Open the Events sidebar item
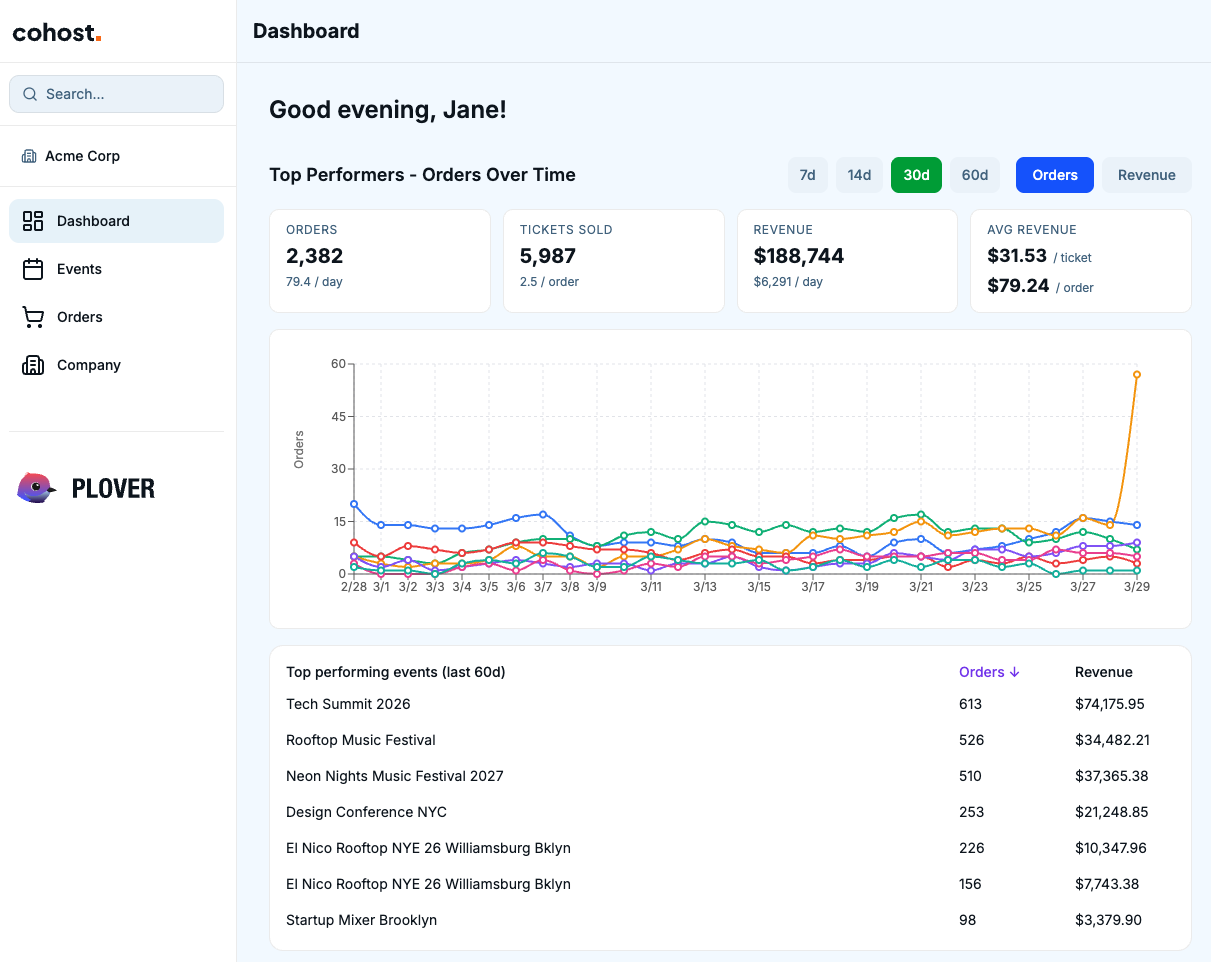The width and height of the screenshot is (1211, 962). (116, 269)
